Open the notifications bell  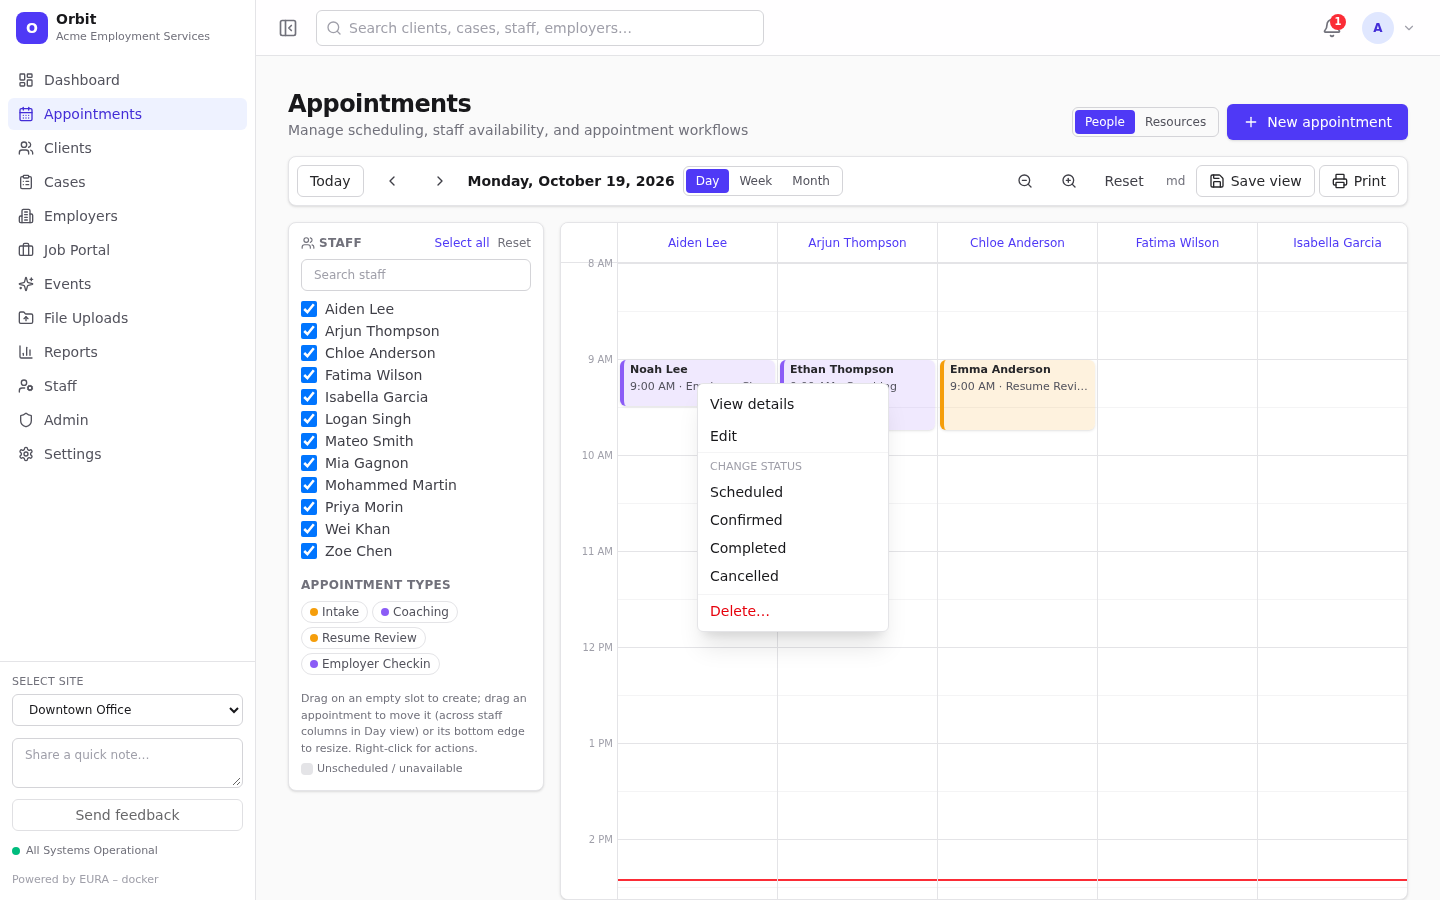[x=1332, y=28]
